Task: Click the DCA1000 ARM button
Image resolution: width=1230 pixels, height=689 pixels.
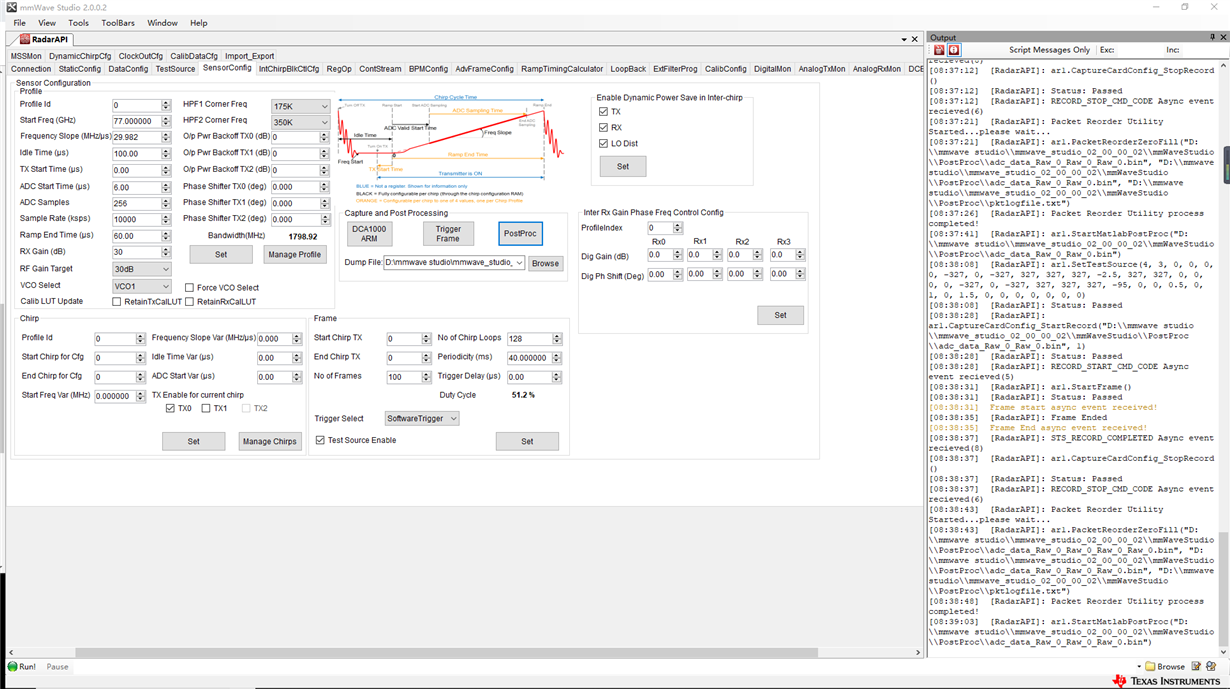Action: pos(369,234)
